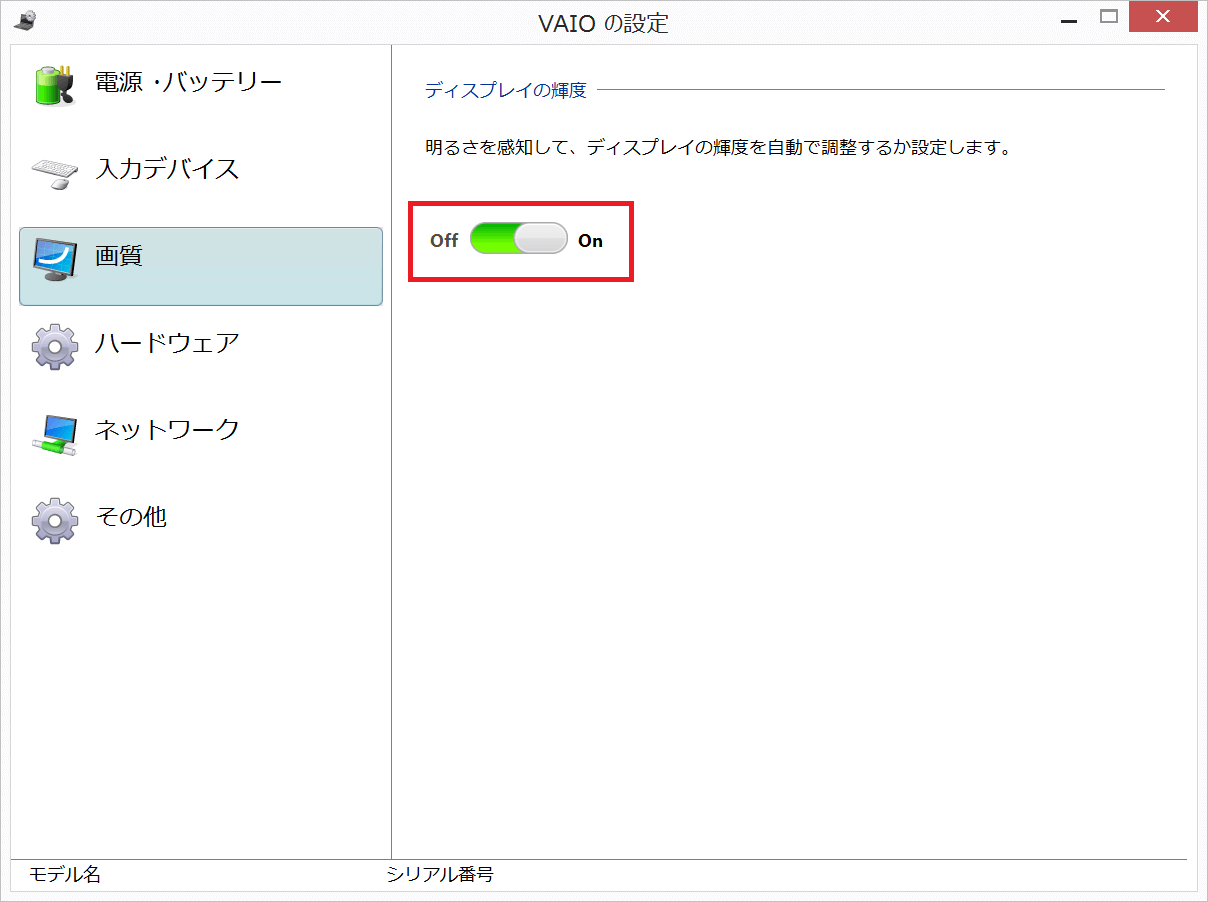Image resolution: width=1208 pixels, height=902 pixels.
Task: Click the keyboard icon for 入力デバイス
Action: point(53,173)
